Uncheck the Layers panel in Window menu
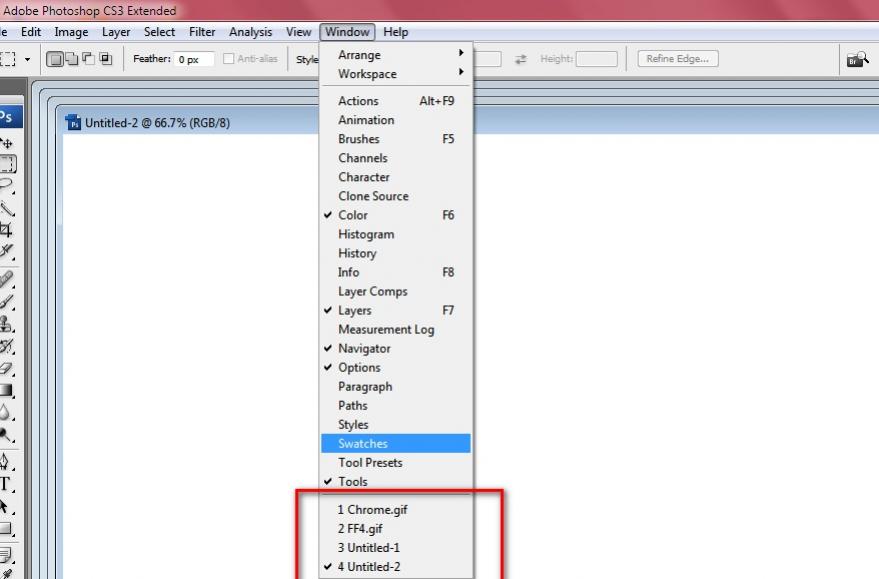Image resolution: width=879 pixels, height=579 pixels. pos(396,311)
